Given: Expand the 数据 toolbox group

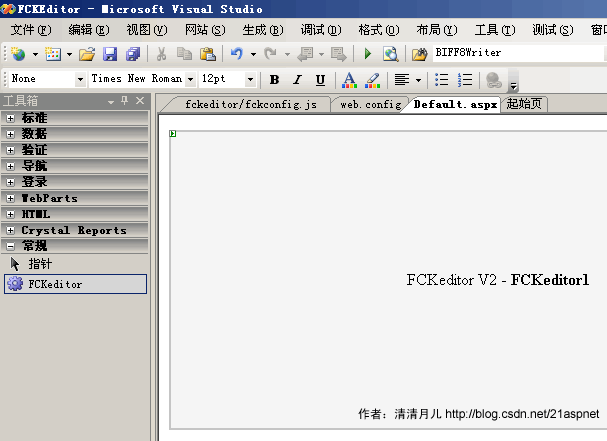Looking at the screenshot, I should pos(10,134).
